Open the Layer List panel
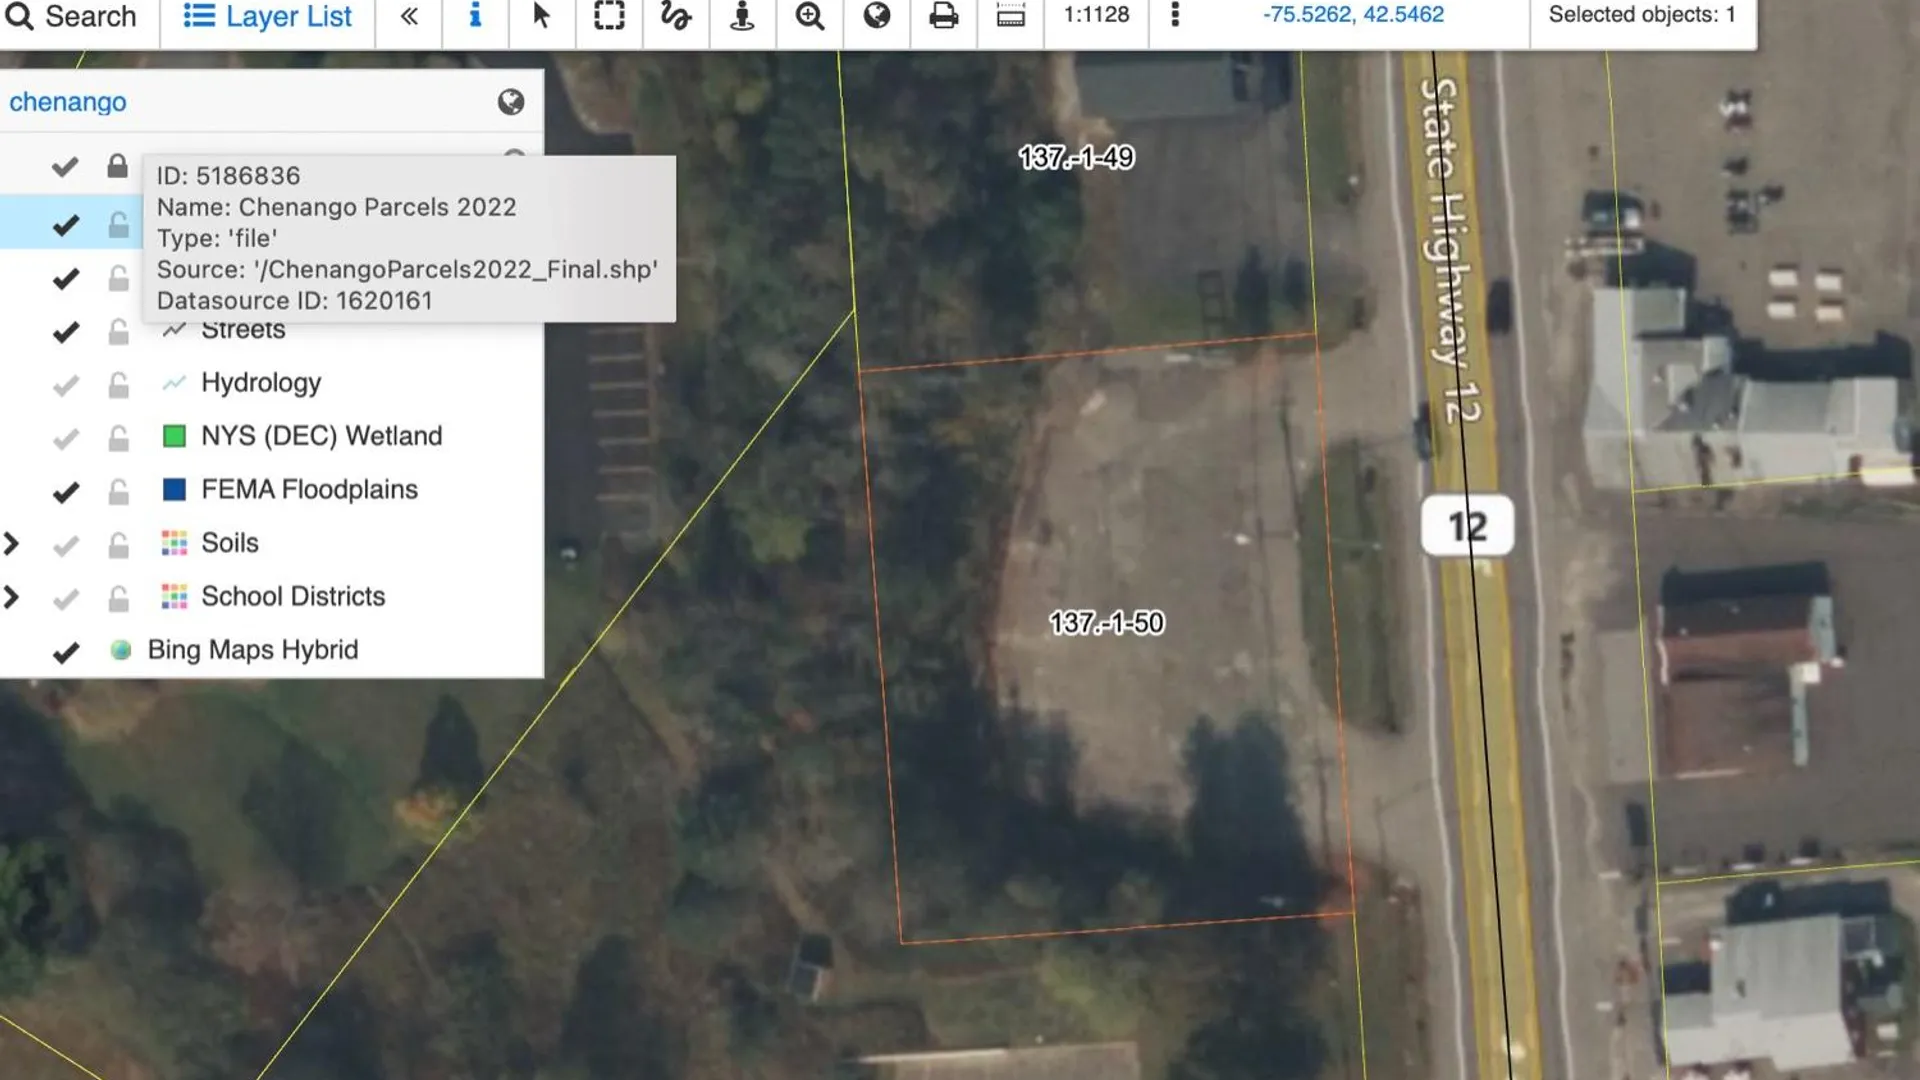Viewport: 1920px width, 1080px height. click(x=265, y=16)
